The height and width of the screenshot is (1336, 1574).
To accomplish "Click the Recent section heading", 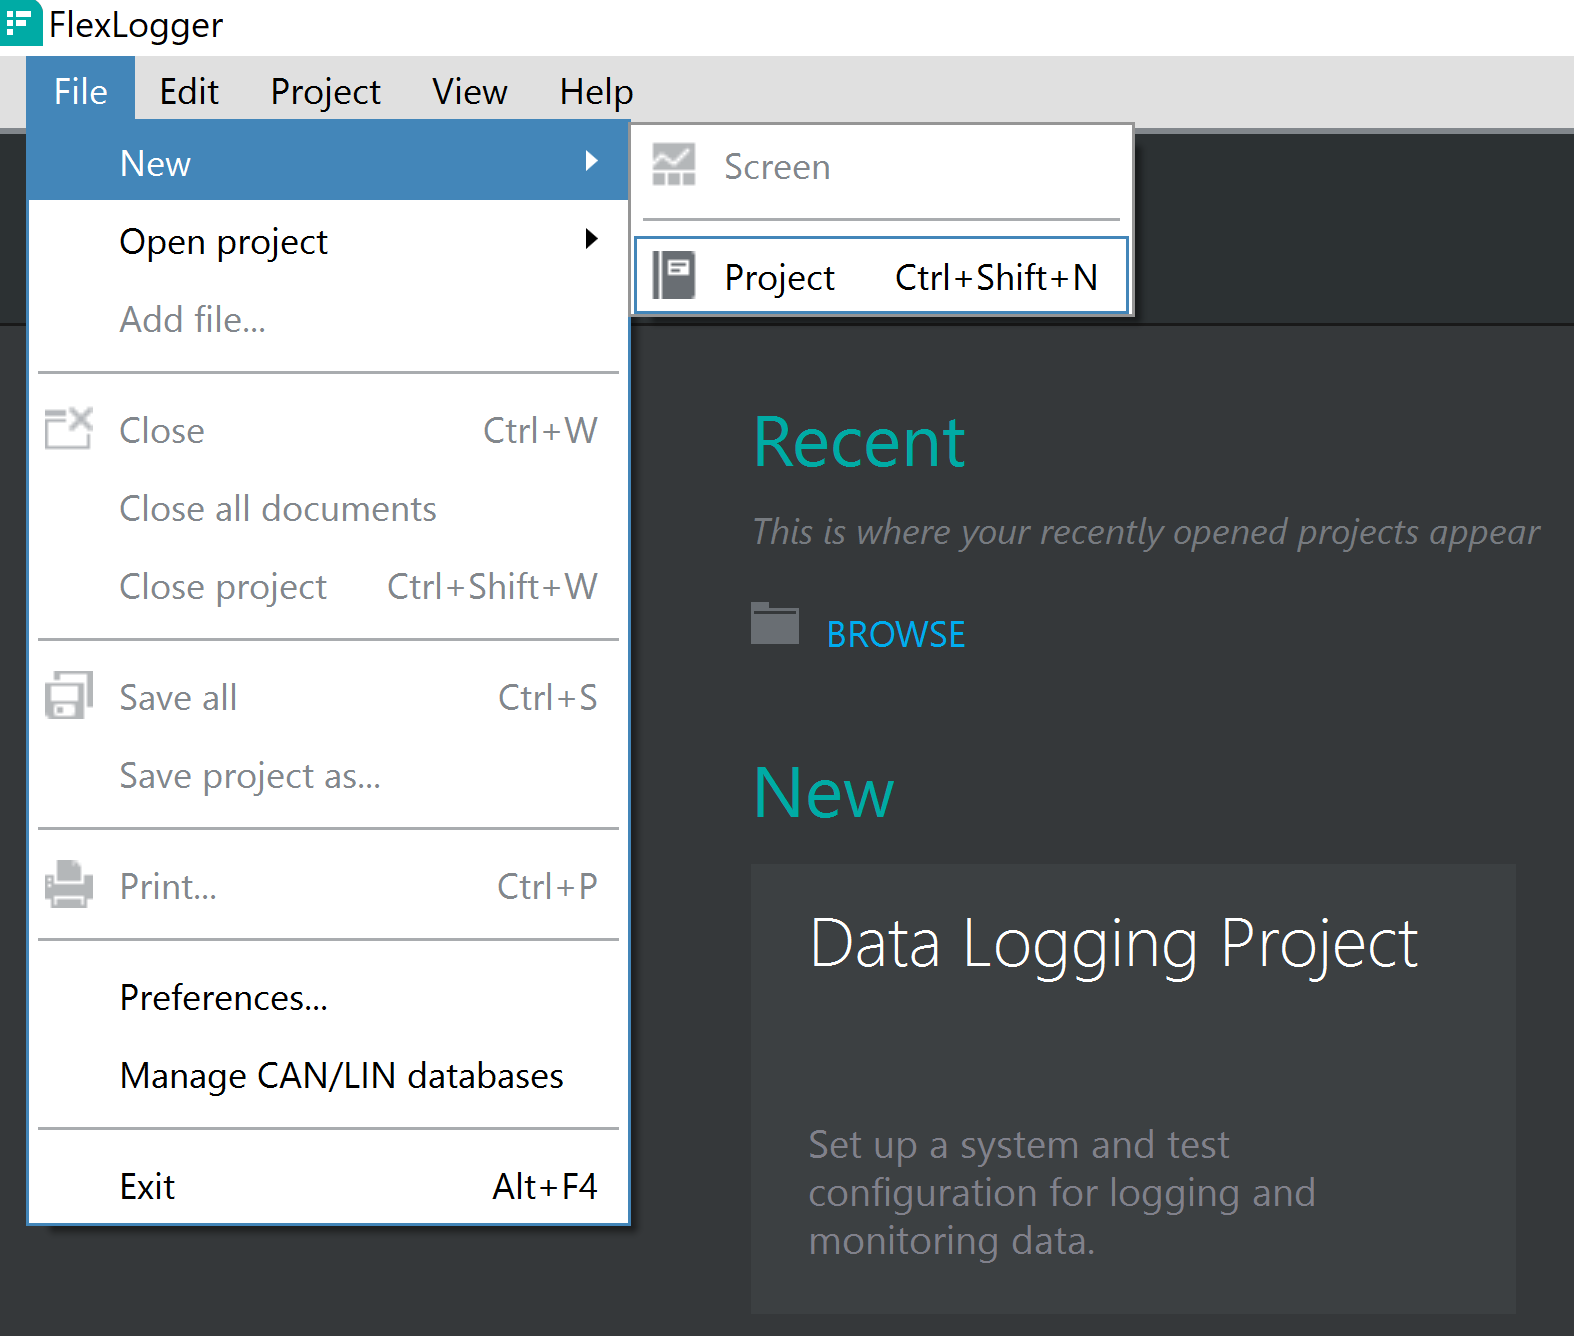I will click(x=859, y=441).
